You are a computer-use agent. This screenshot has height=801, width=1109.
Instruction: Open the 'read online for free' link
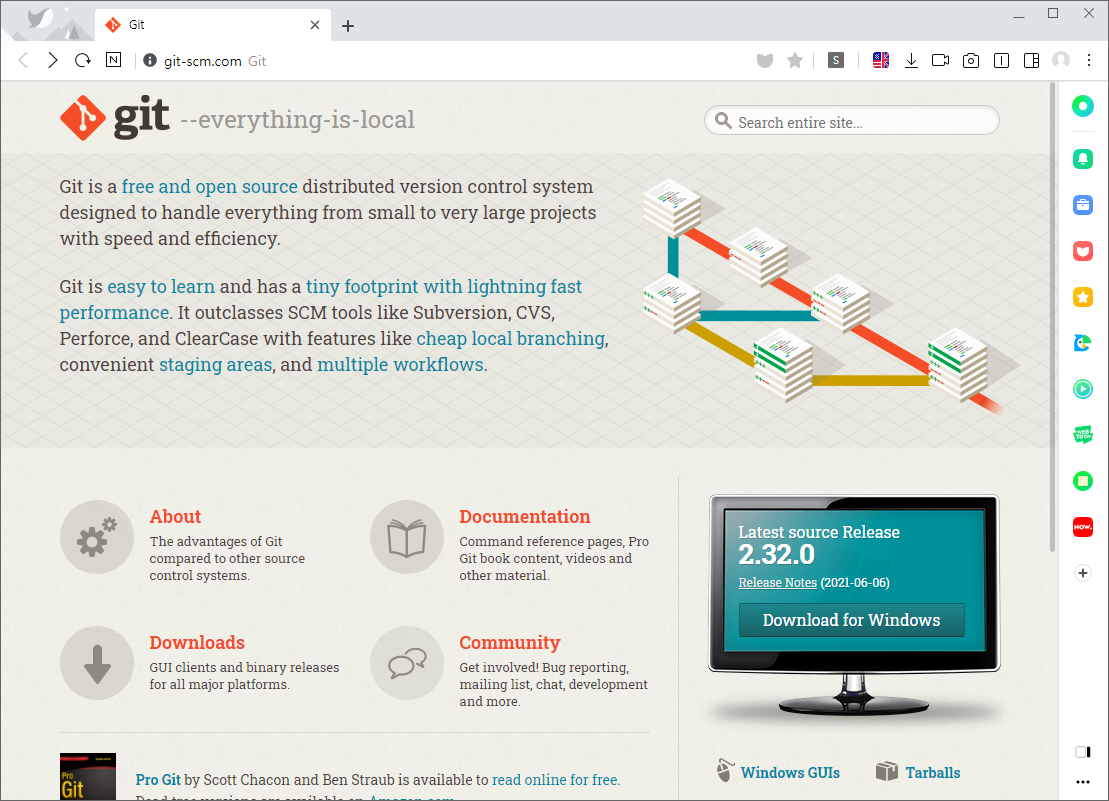[x=554, y=780]
